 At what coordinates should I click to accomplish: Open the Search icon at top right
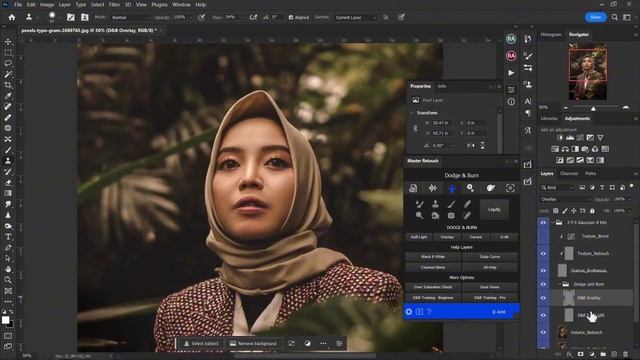coord(614,18)
